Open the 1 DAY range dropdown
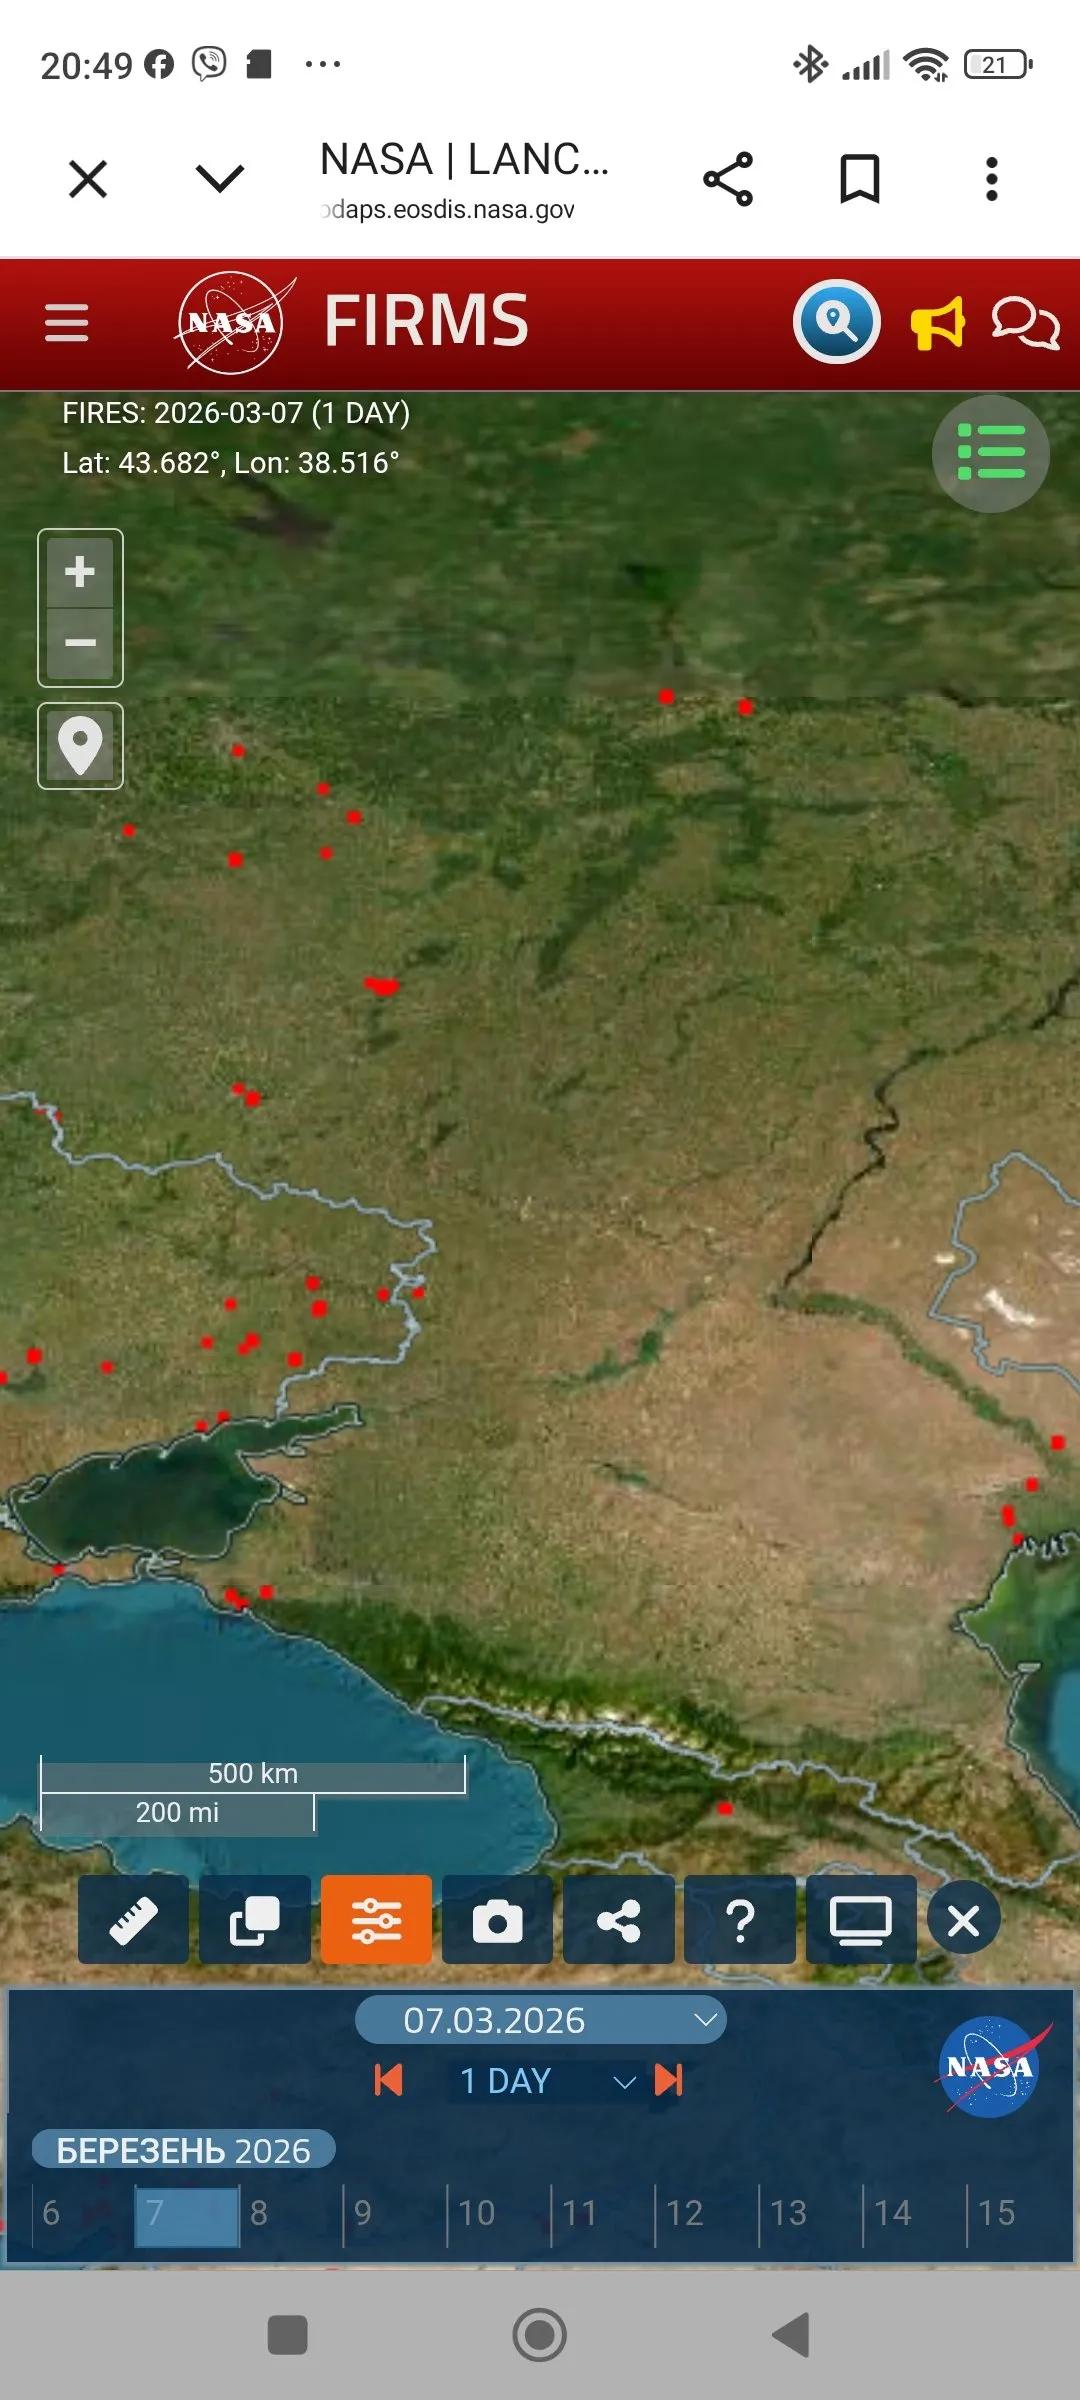Viewport: 1080px width, 2400px height. (546, 2081)
